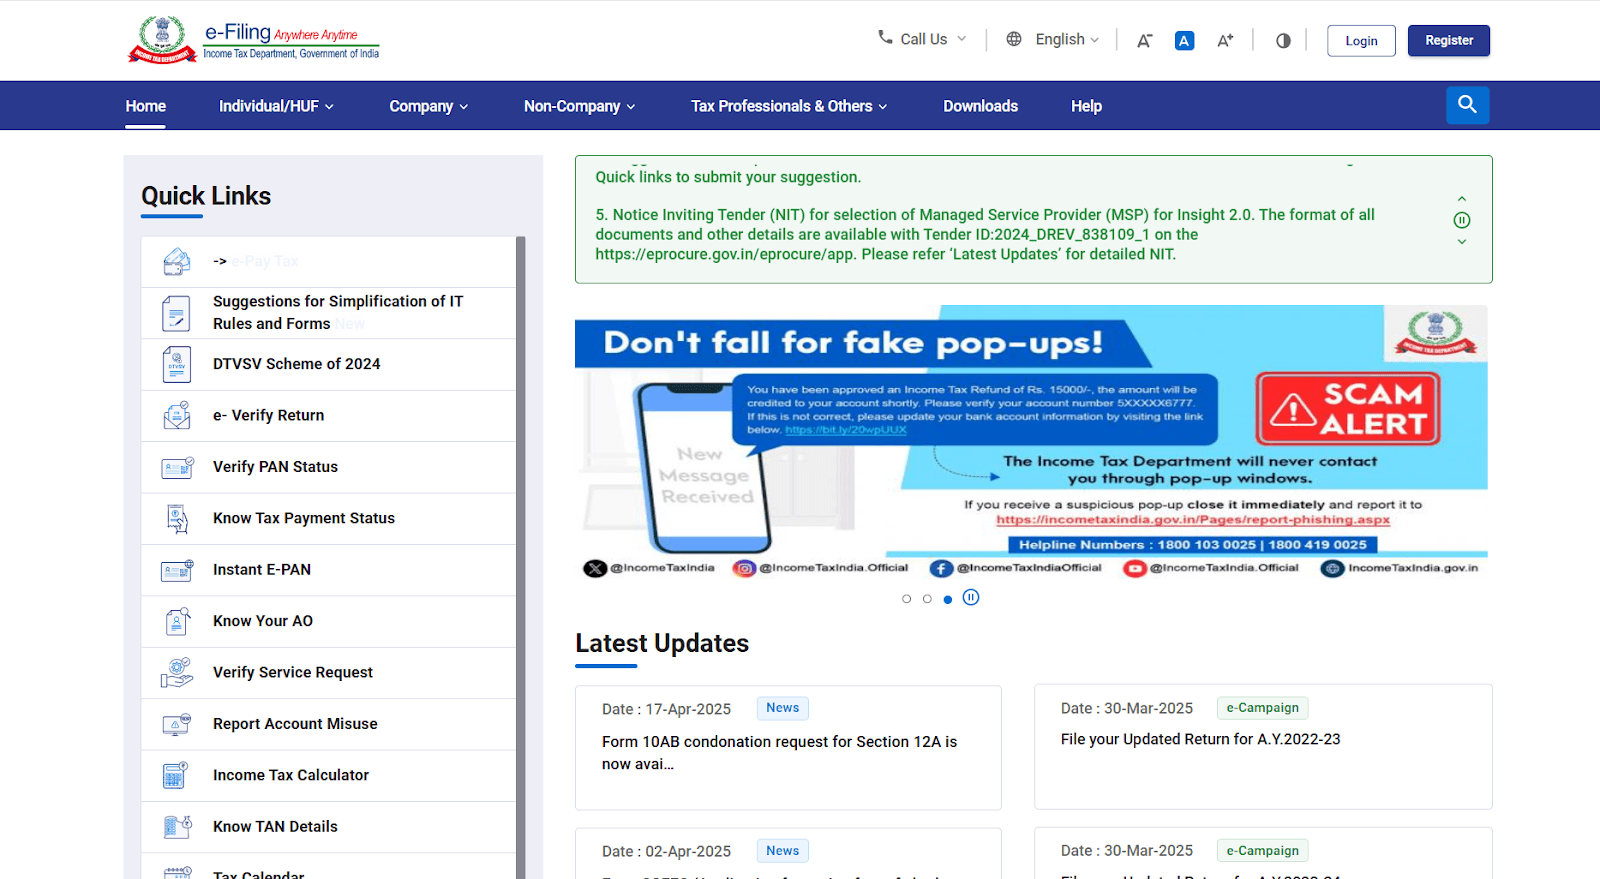The height and width of the screenshot is (879, 1600).
Task: Pause the notice ticker scrolling
Action: pos(1462,220)
